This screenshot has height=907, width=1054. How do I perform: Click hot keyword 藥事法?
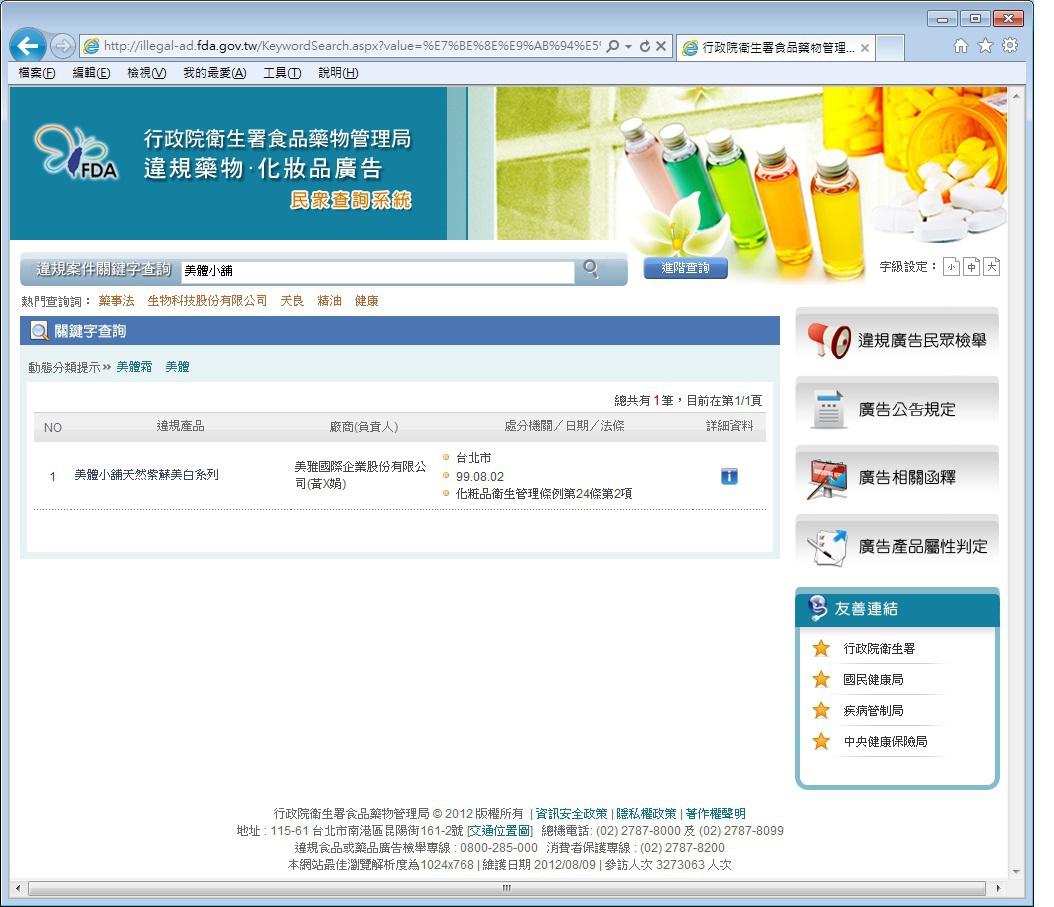tap(116, 301)
